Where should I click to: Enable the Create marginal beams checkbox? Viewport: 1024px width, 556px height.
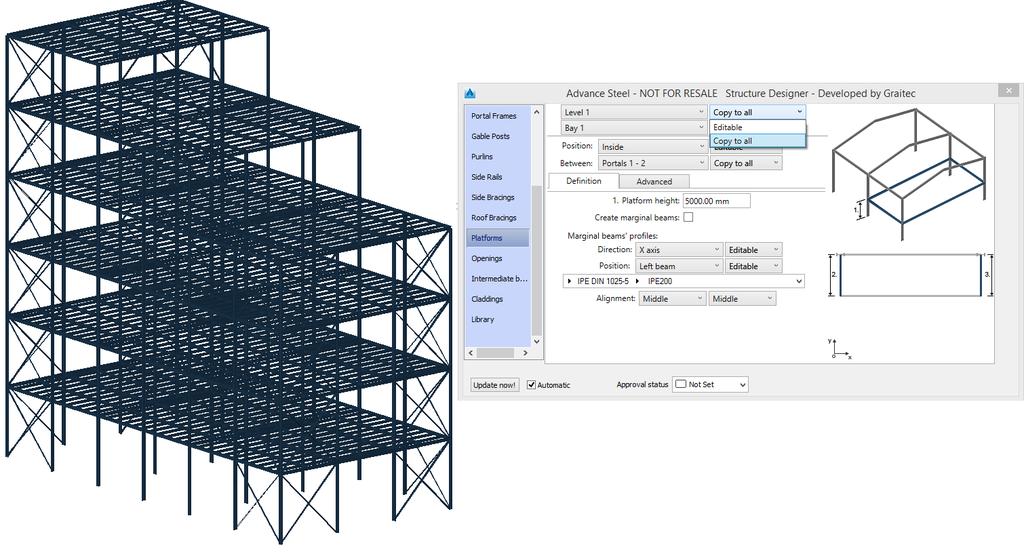coord(688,217)
